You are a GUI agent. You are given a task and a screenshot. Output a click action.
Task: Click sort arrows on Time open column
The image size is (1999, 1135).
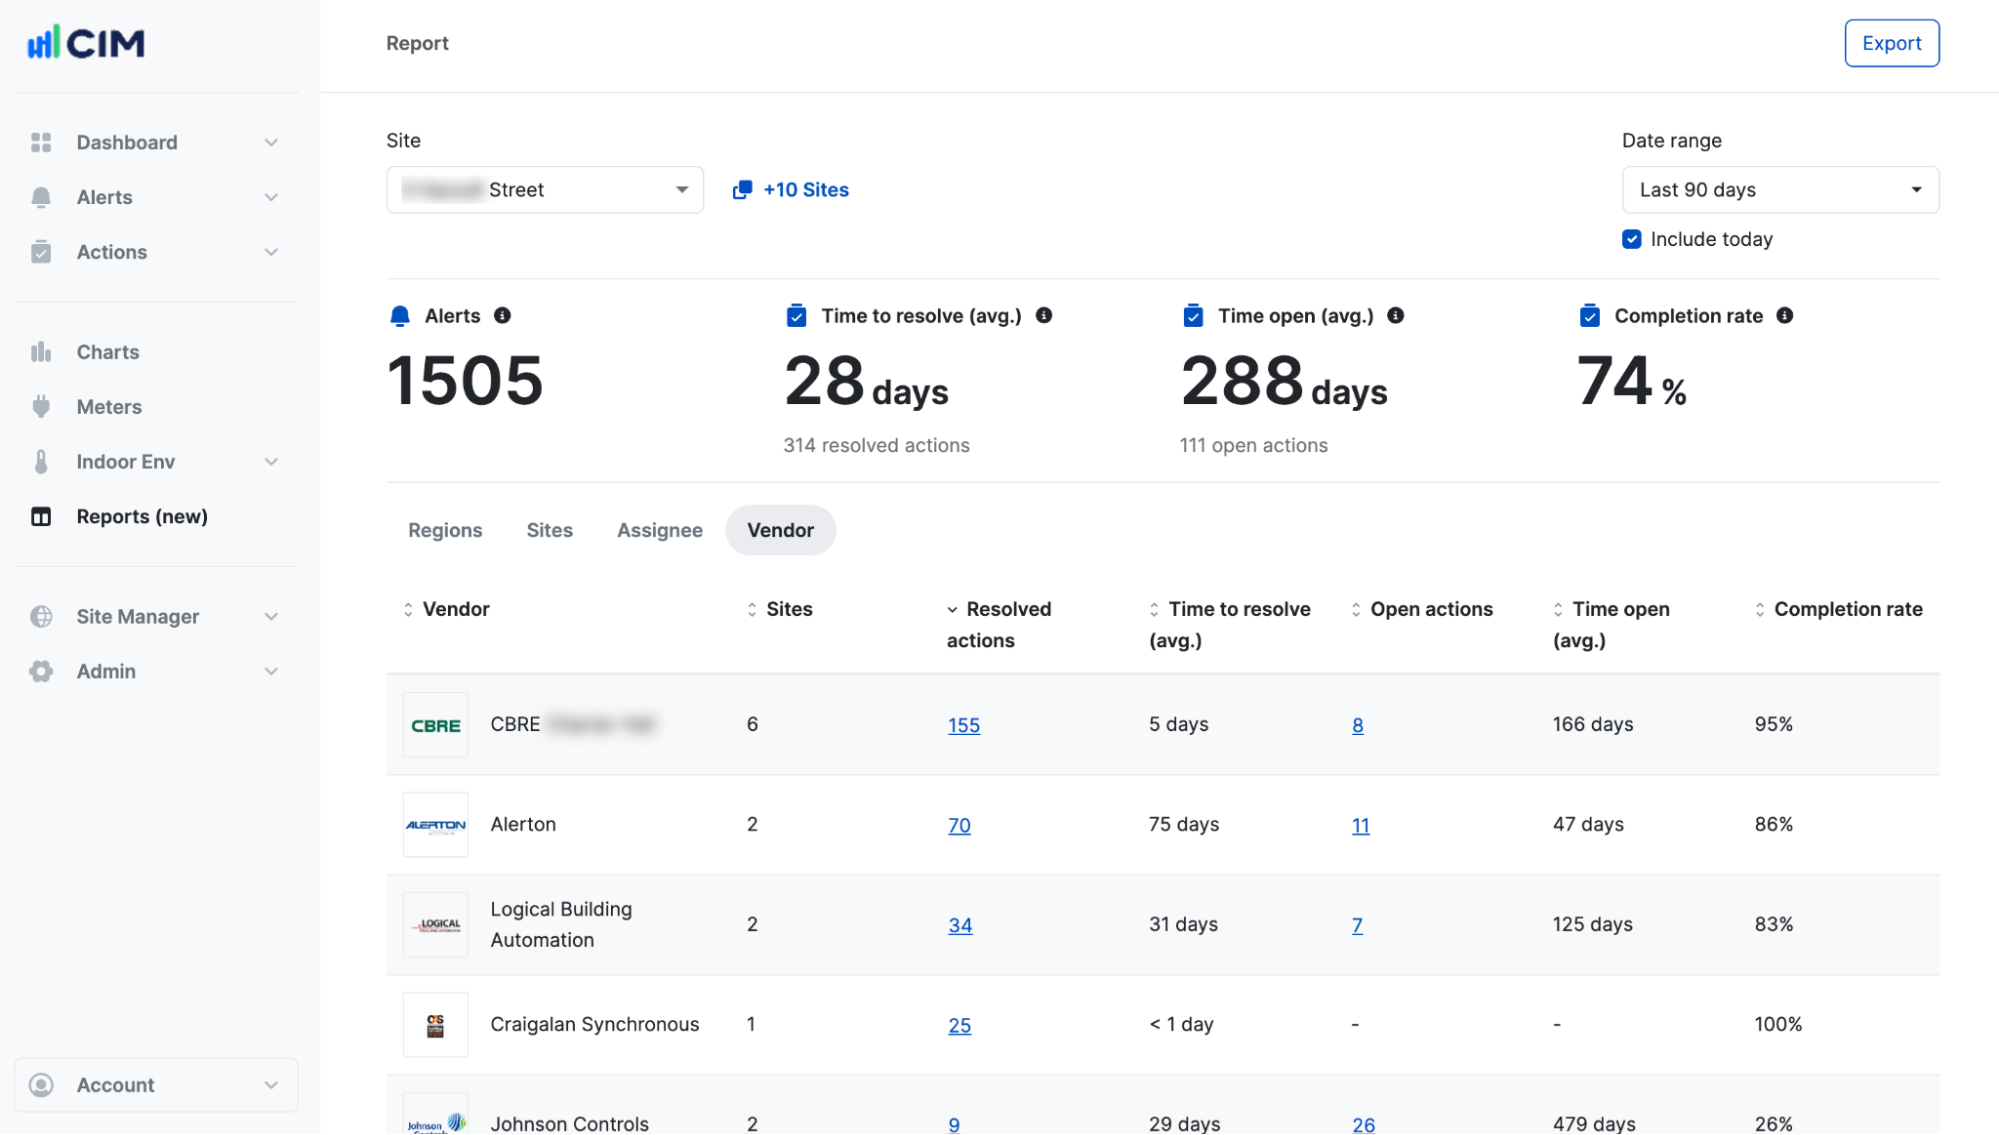tap(1558, 610)
